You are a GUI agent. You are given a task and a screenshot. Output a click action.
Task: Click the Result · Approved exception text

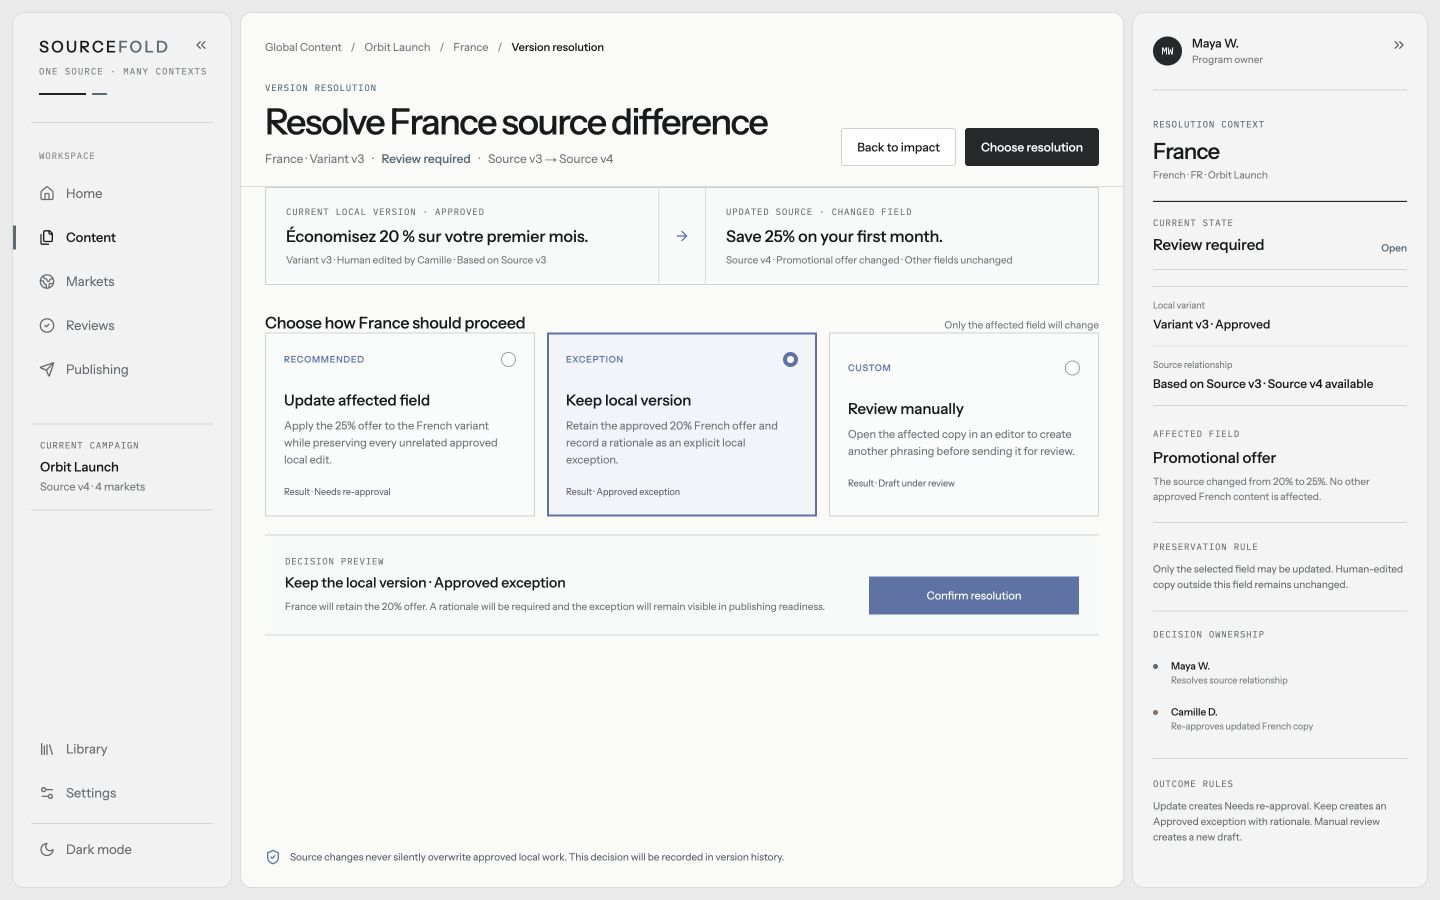[x=623, y=492]
